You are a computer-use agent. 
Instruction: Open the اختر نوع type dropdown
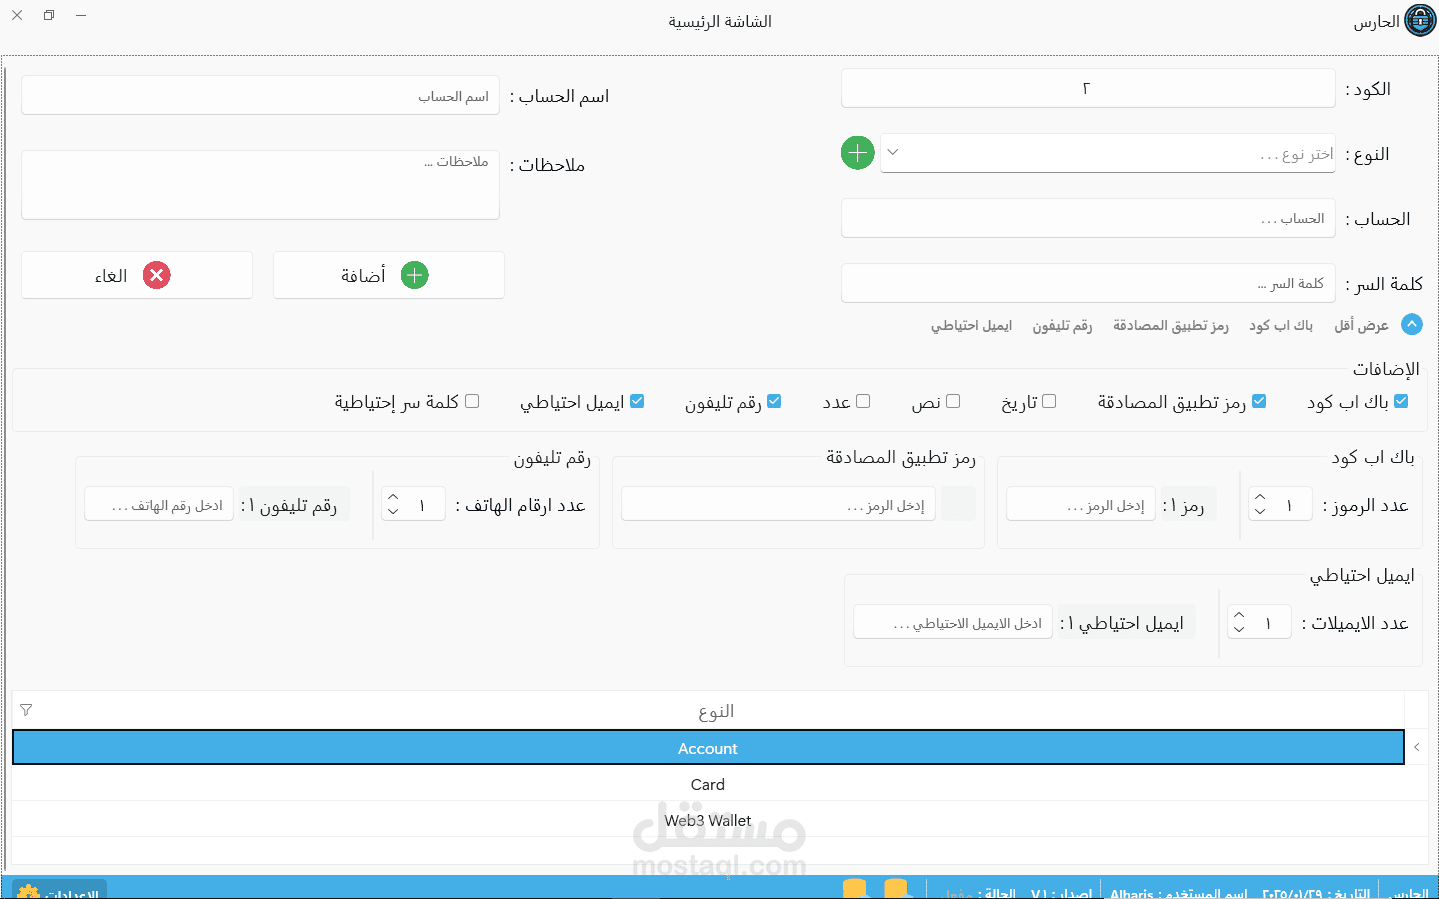(x=1108, y=153)
